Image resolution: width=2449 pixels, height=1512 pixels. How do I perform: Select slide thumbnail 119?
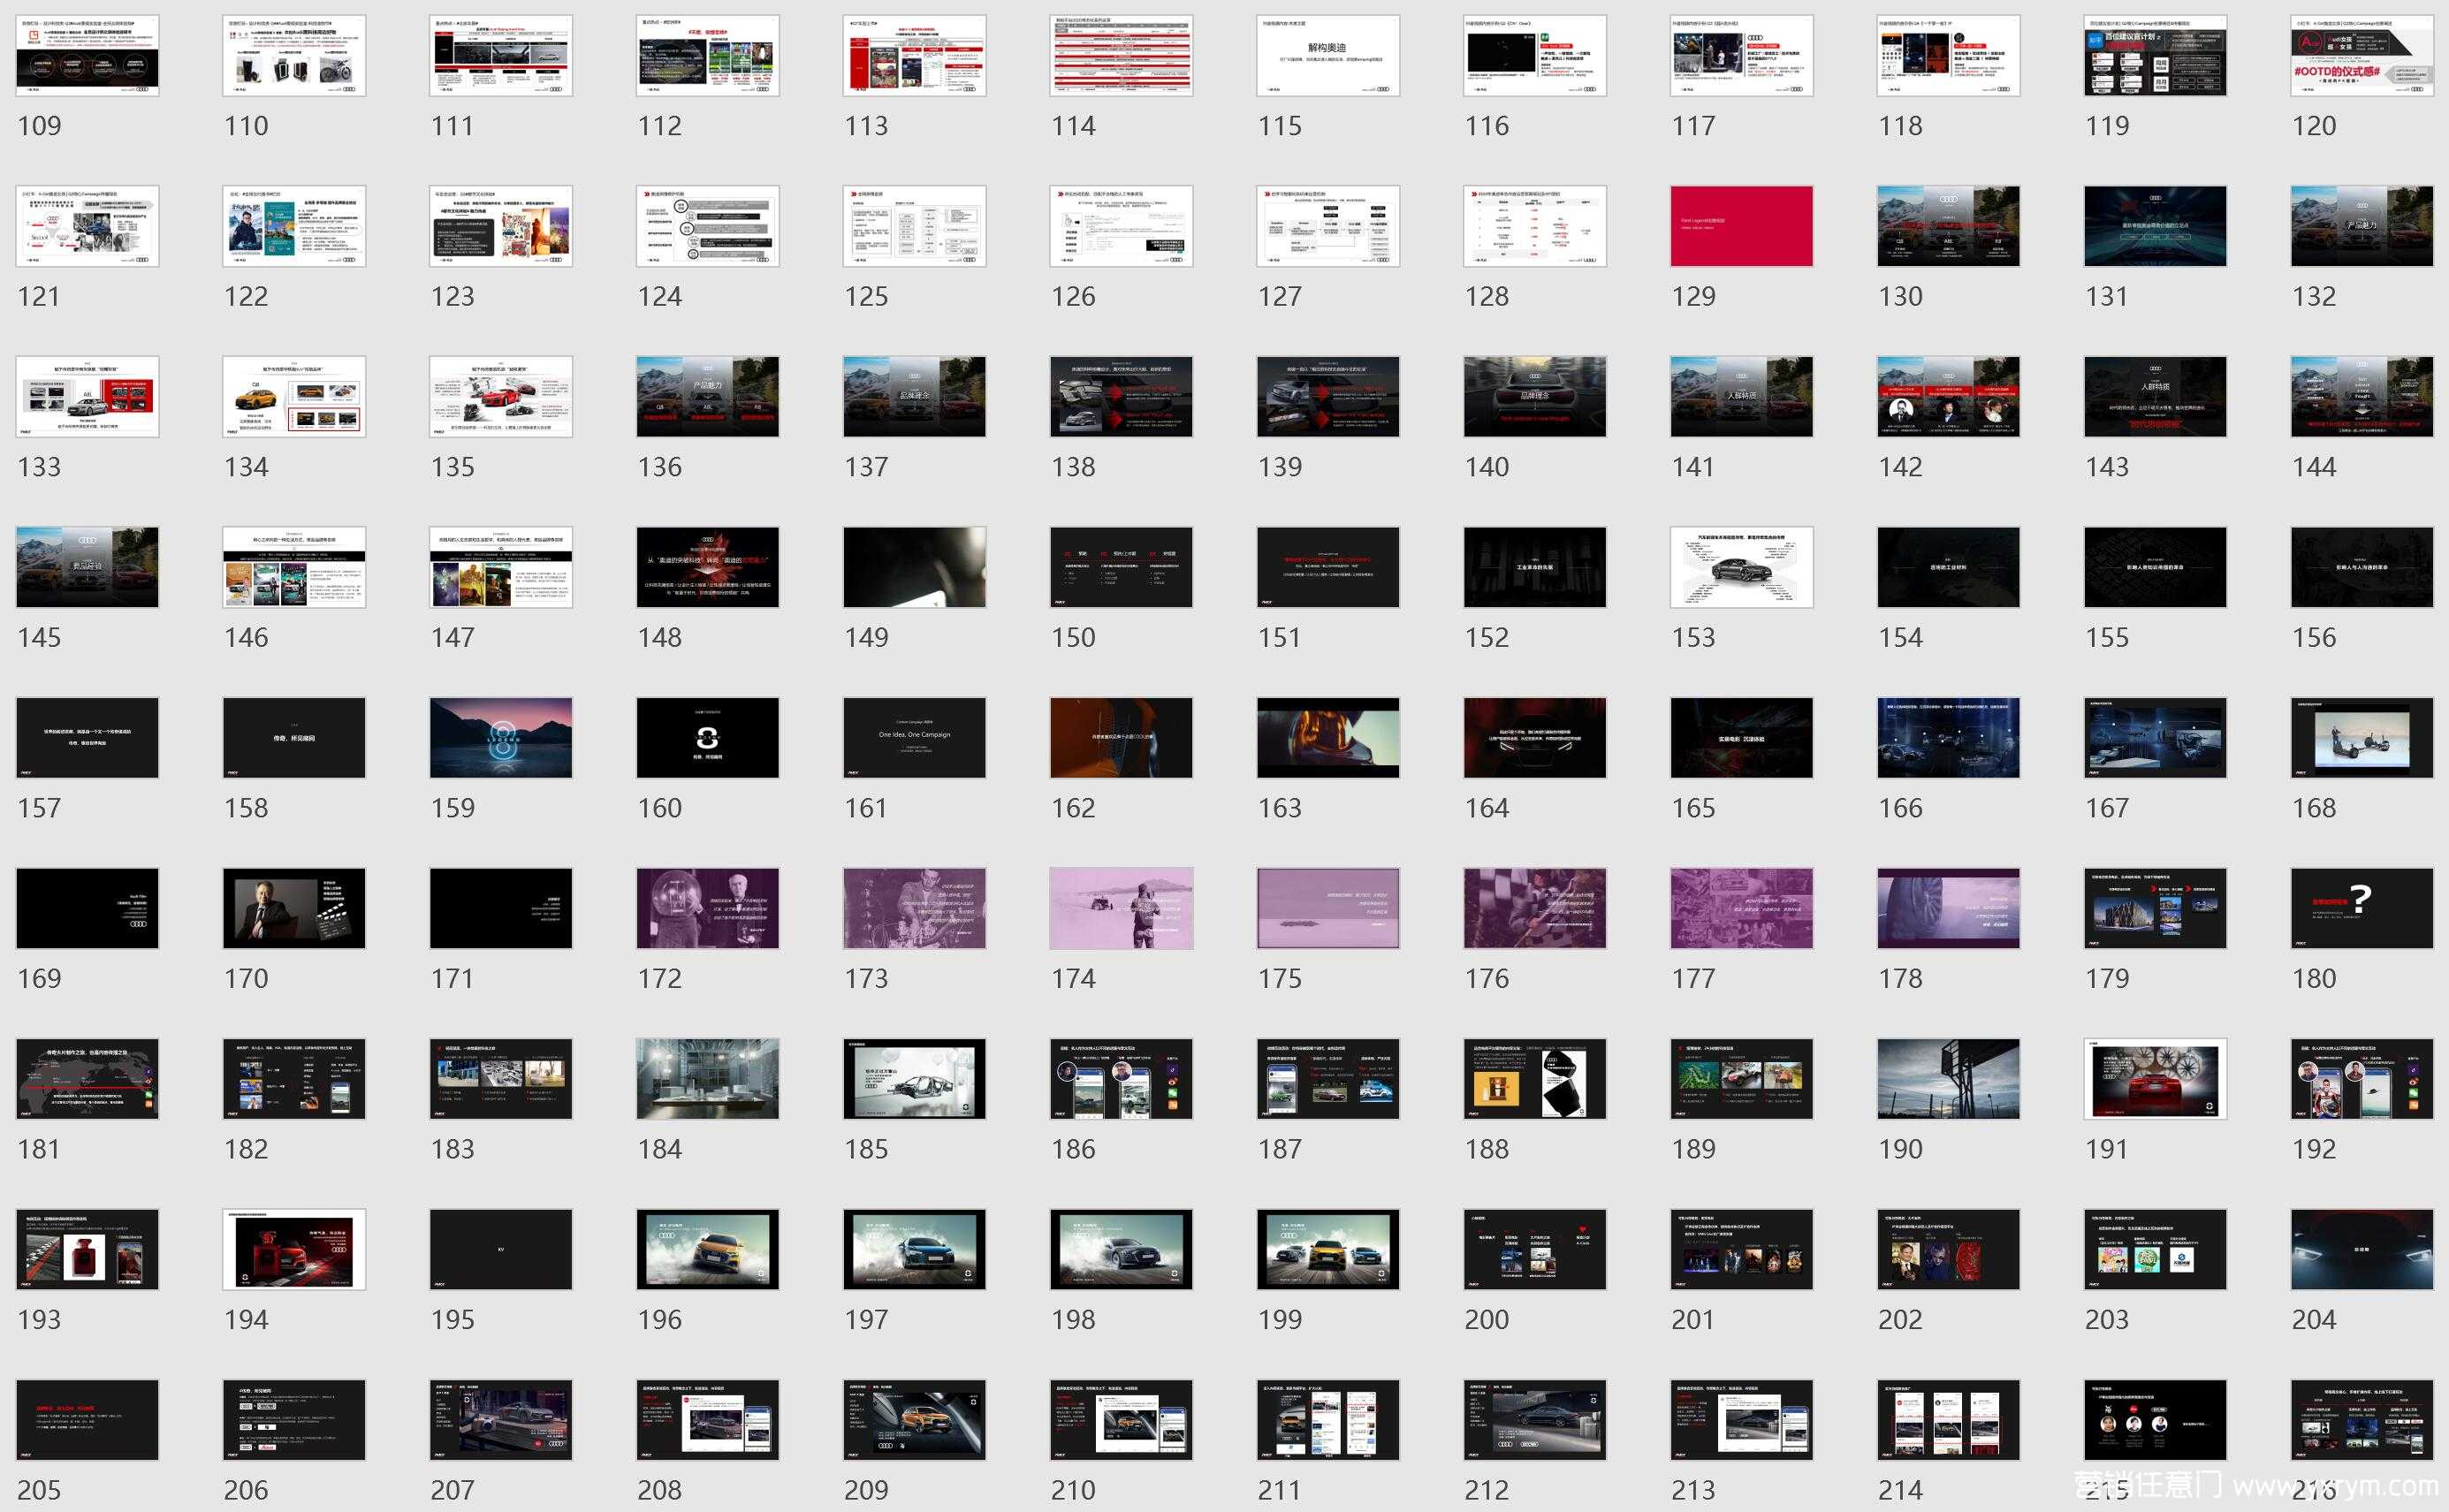(2155, 56)
